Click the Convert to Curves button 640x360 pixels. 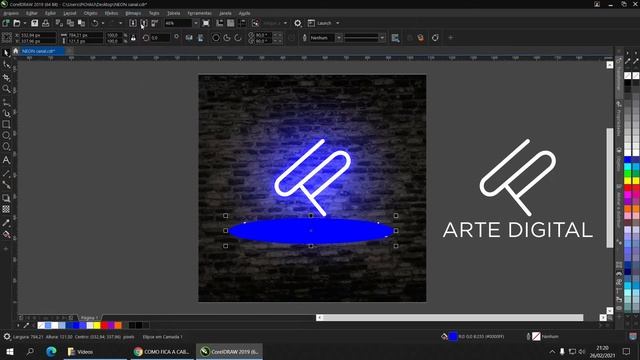[435, 38]
